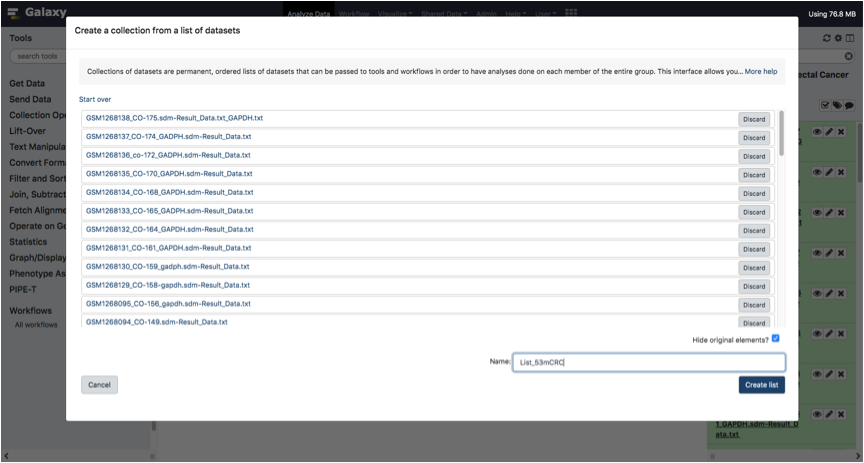Click the More help link
Image resolution: width=864 pixels, height=463 pixels.
[x=761, y=72]
